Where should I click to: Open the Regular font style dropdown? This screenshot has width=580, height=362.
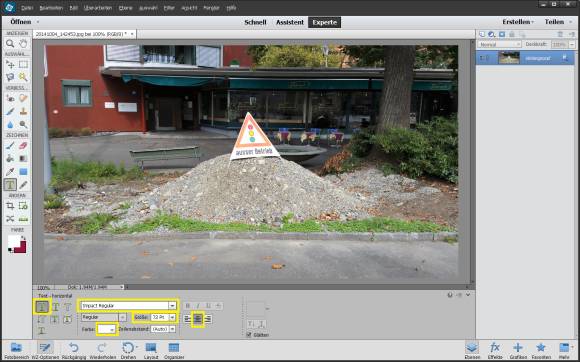(x=122, y=317)
